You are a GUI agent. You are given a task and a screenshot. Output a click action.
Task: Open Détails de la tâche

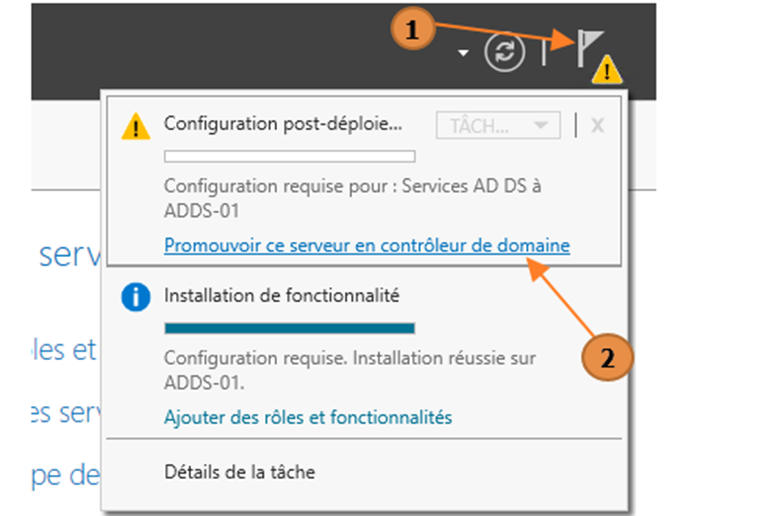[240, 472]
